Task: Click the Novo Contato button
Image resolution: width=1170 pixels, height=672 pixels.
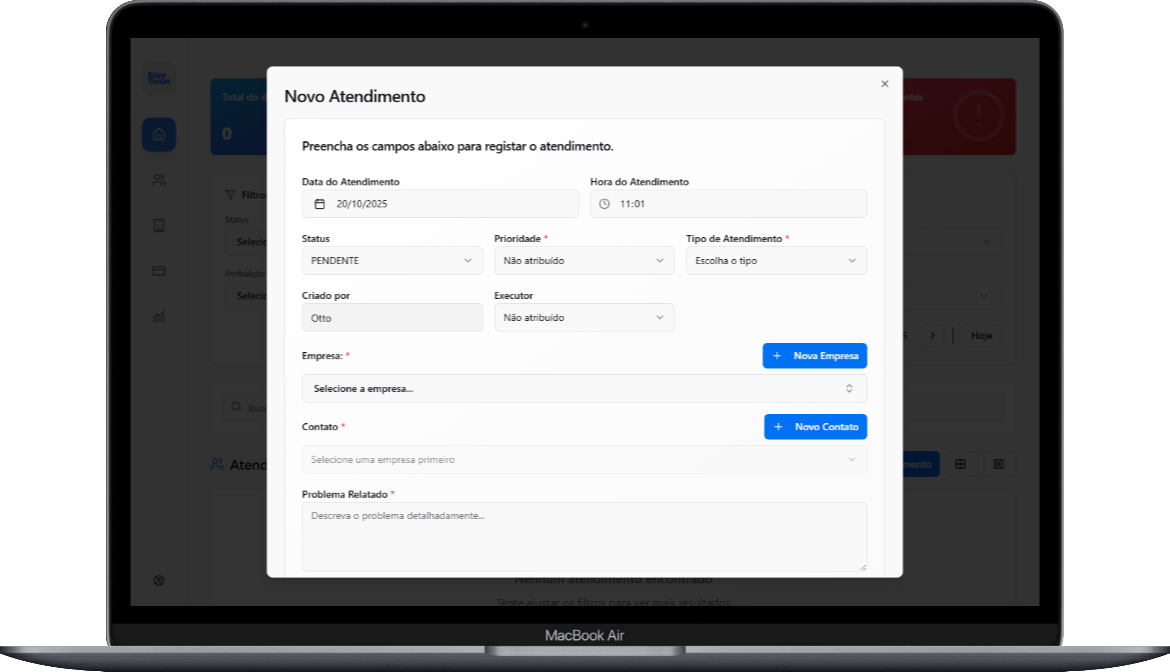Action: point(815,427)
